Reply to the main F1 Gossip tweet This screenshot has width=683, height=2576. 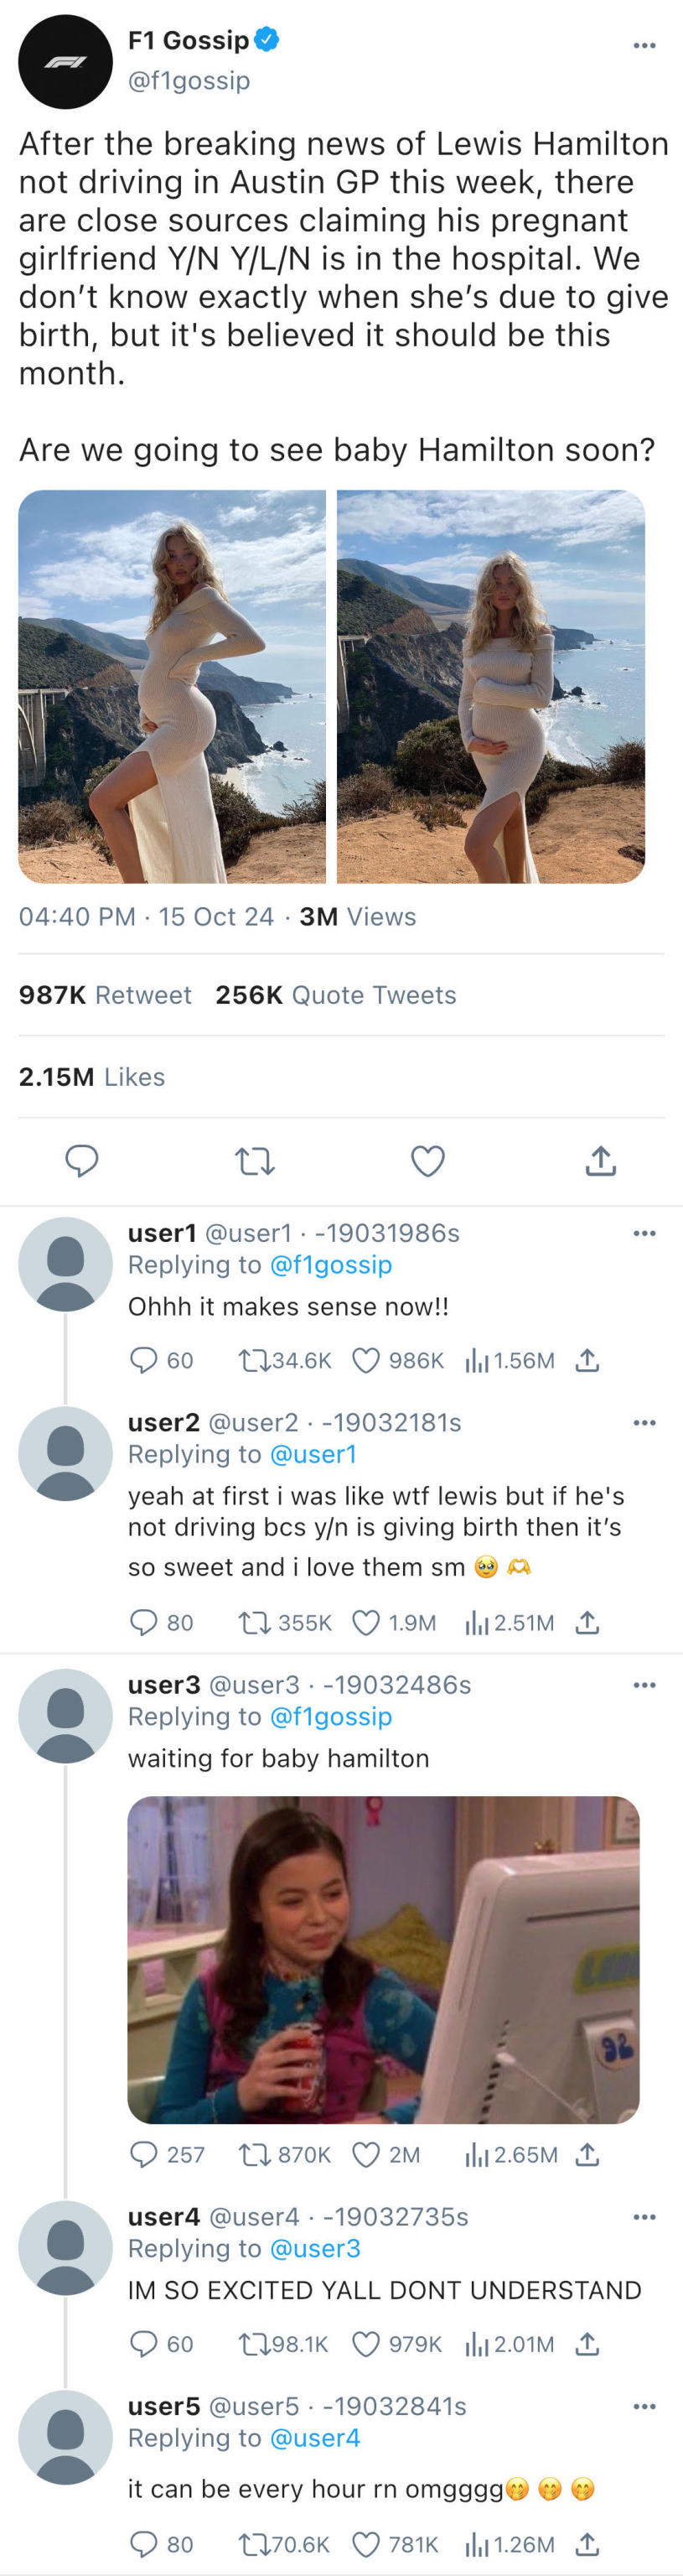coord(82,1161)
